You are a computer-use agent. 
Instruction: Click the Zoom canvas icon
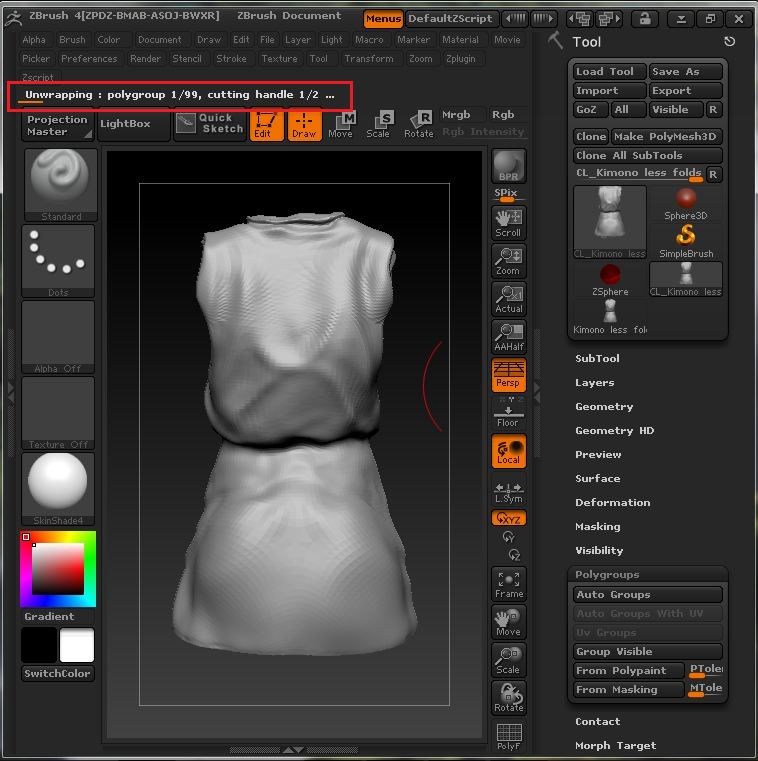509,261
